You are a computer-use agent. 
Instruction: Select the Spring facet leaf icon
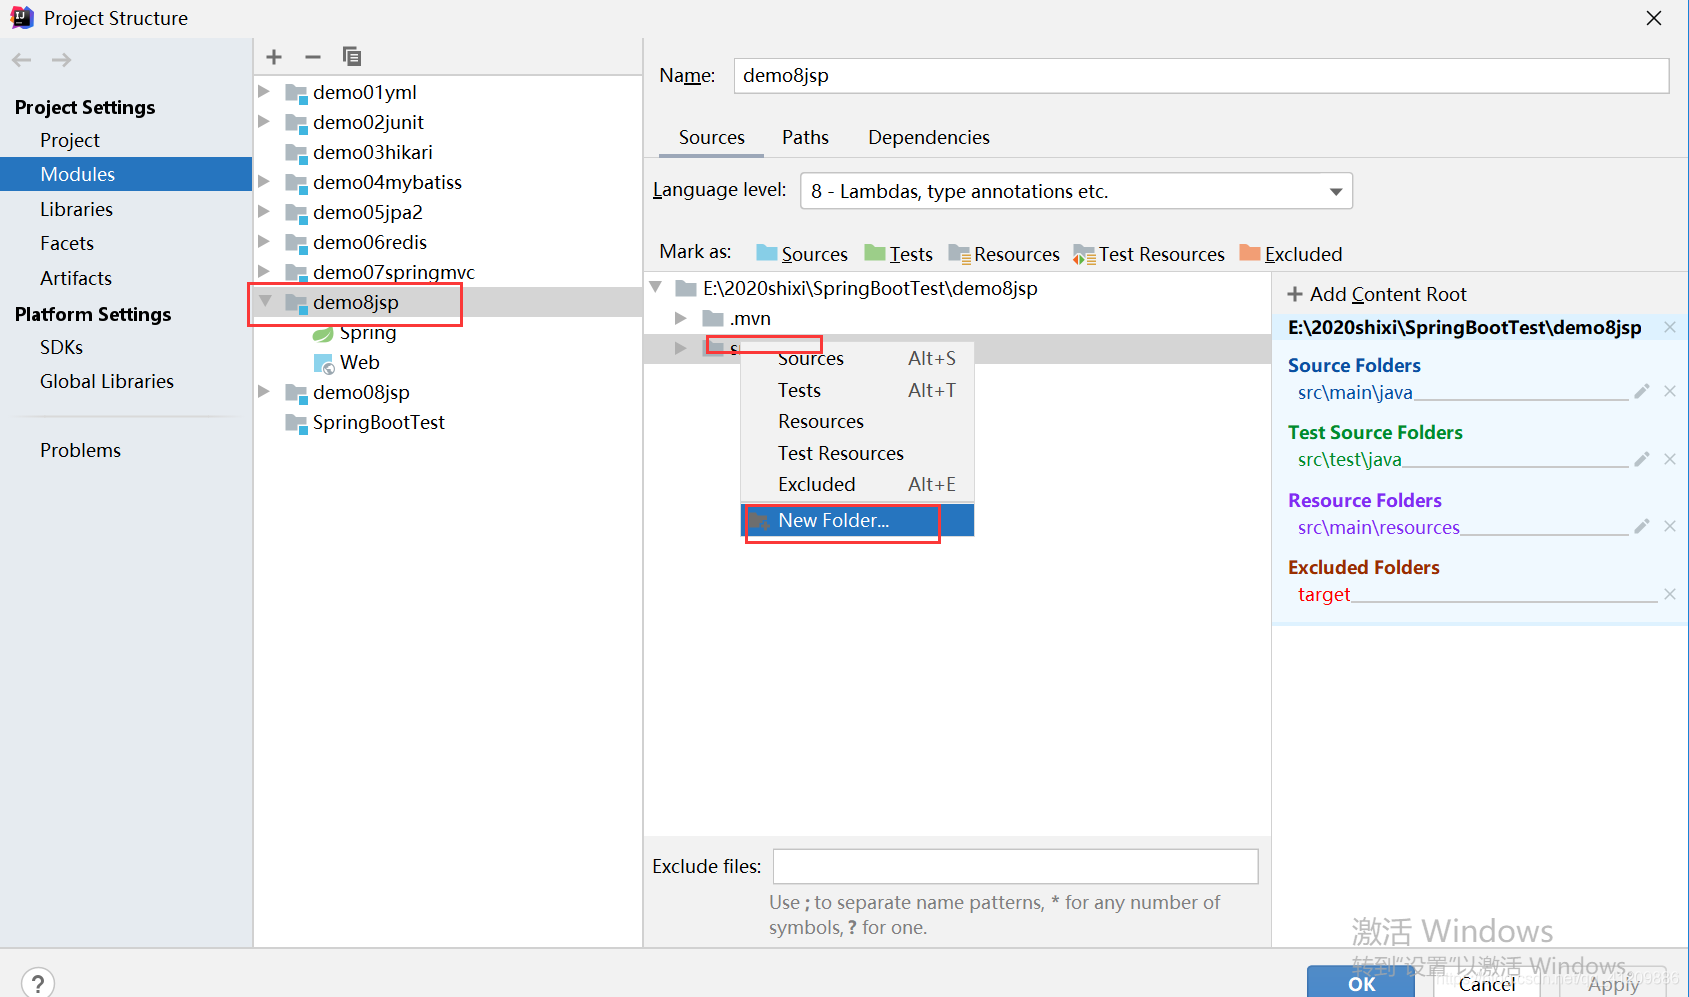pos(323,334)
